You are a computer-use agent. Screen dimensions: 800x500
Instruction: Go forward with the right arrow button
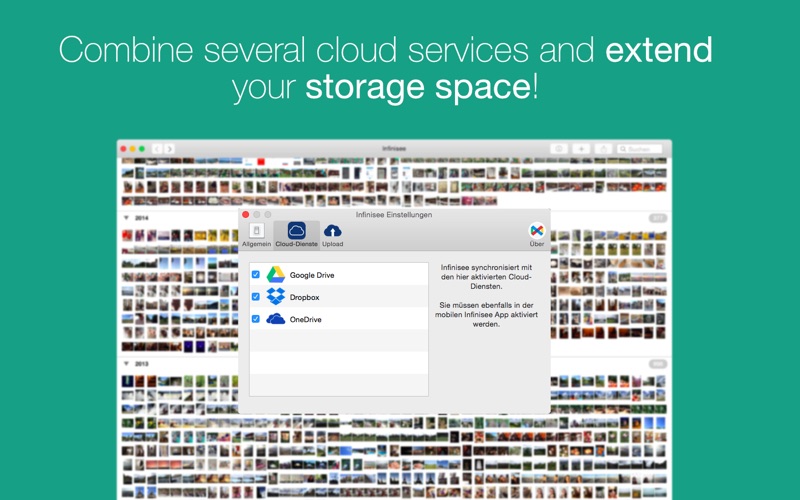(169, 149)
